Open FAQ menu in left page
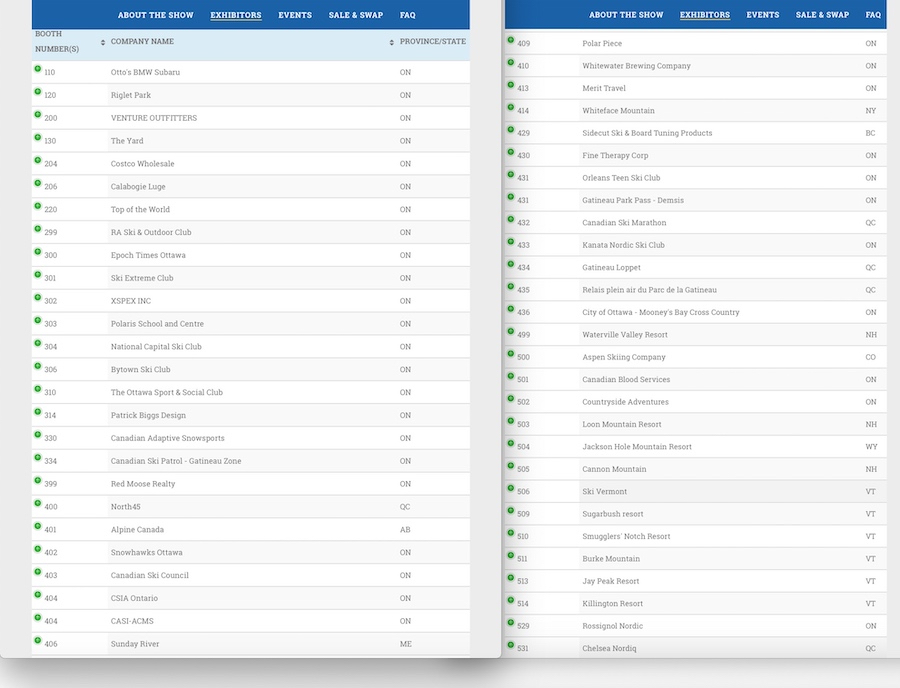This screenshot has width=900, height=688. (x=408, y=15)
